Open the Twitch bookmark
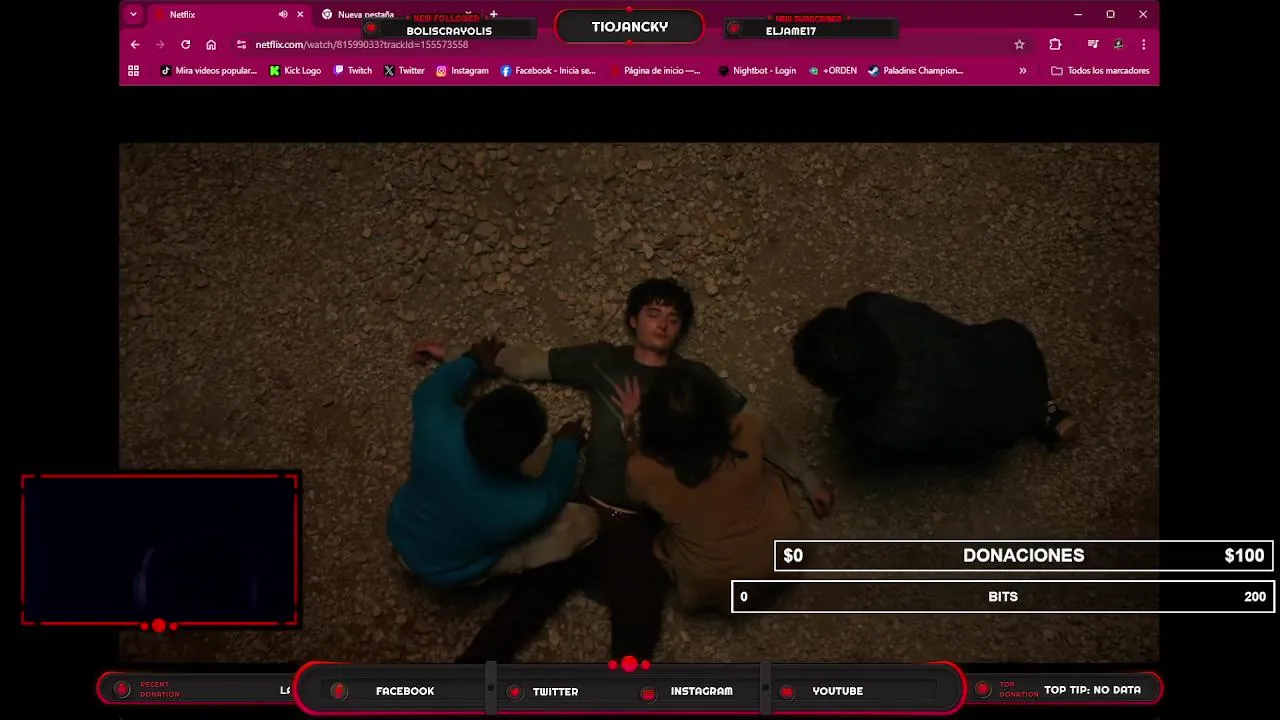Screen dimensions: 1280x720 (x=353, y=70)
